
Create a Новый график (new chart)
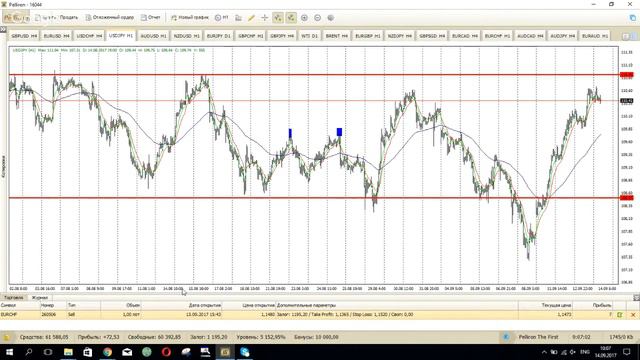pos(190,18)
